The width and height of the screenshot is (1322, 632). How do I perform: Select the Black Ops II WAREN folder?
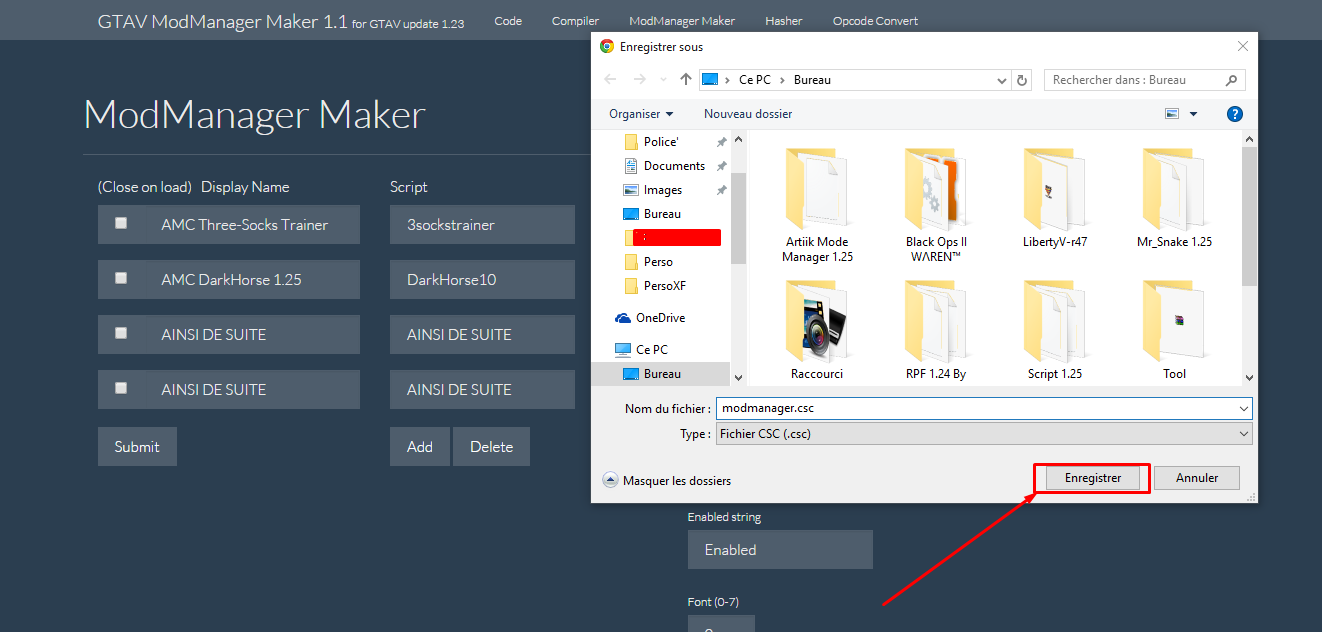[936, 206]
